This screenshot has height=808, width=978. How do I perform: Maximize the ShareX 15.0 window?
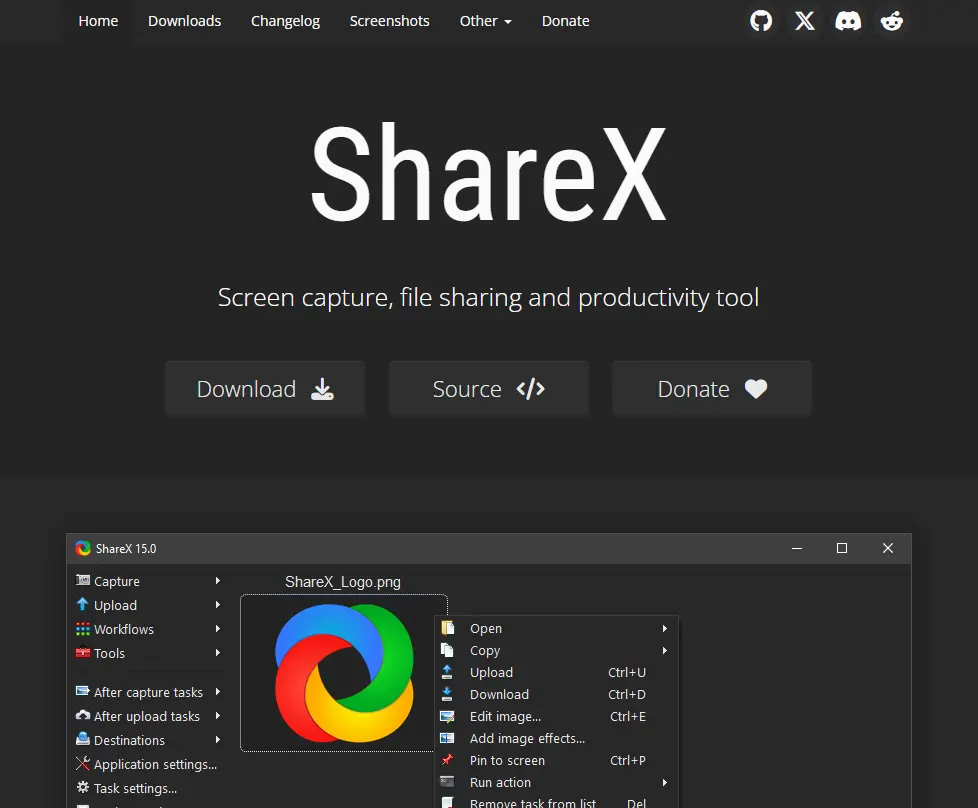(x=842, y=548)
